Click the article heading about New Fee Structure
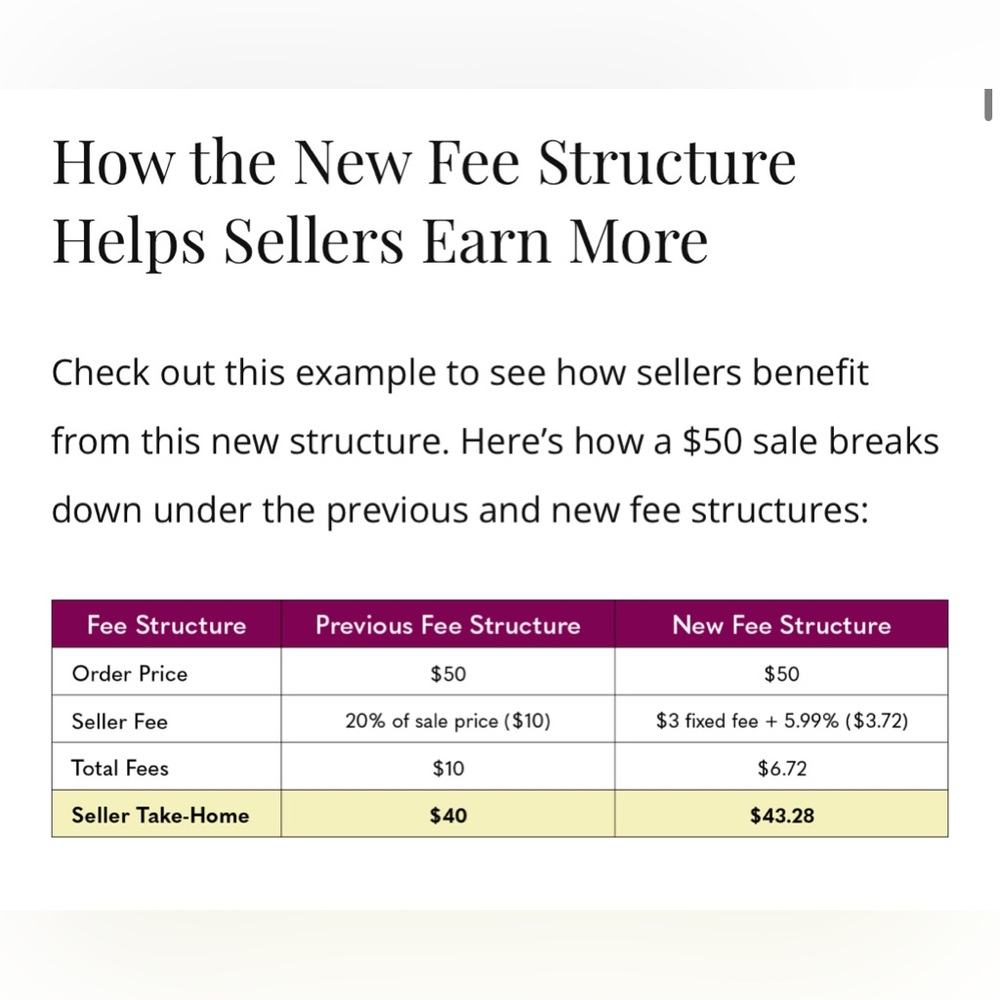This screenshot has width=1000, height=1000. pos(424,201)
